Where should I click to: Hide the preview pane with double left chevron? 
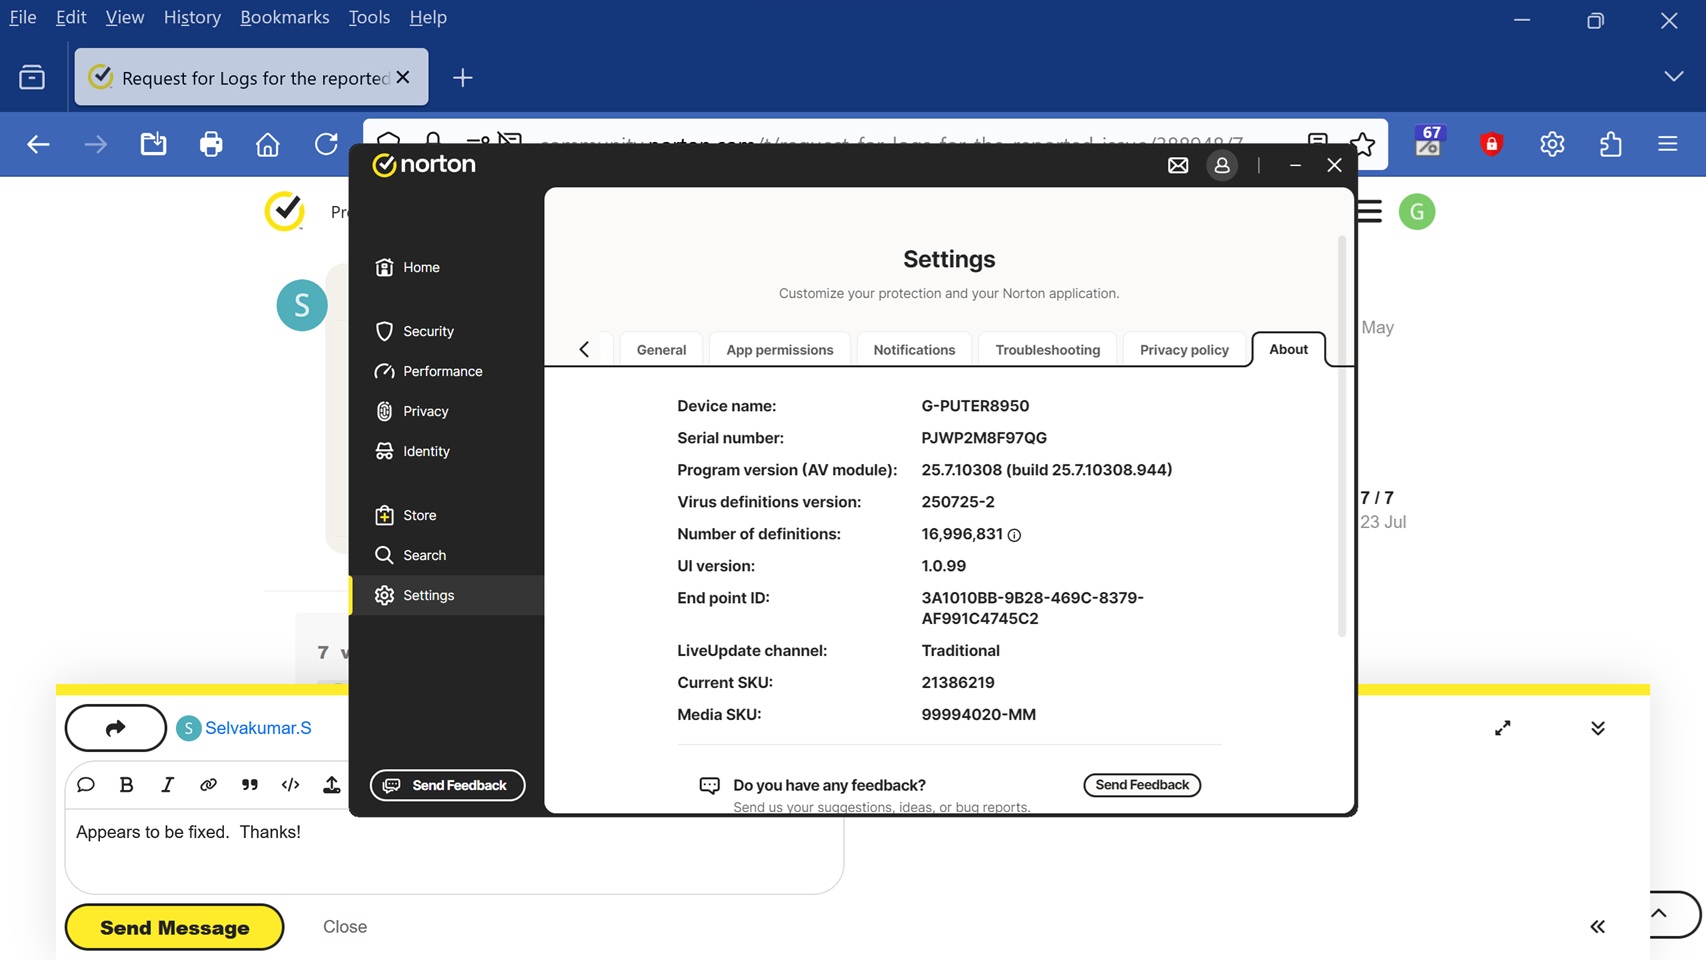[1597, 927]
